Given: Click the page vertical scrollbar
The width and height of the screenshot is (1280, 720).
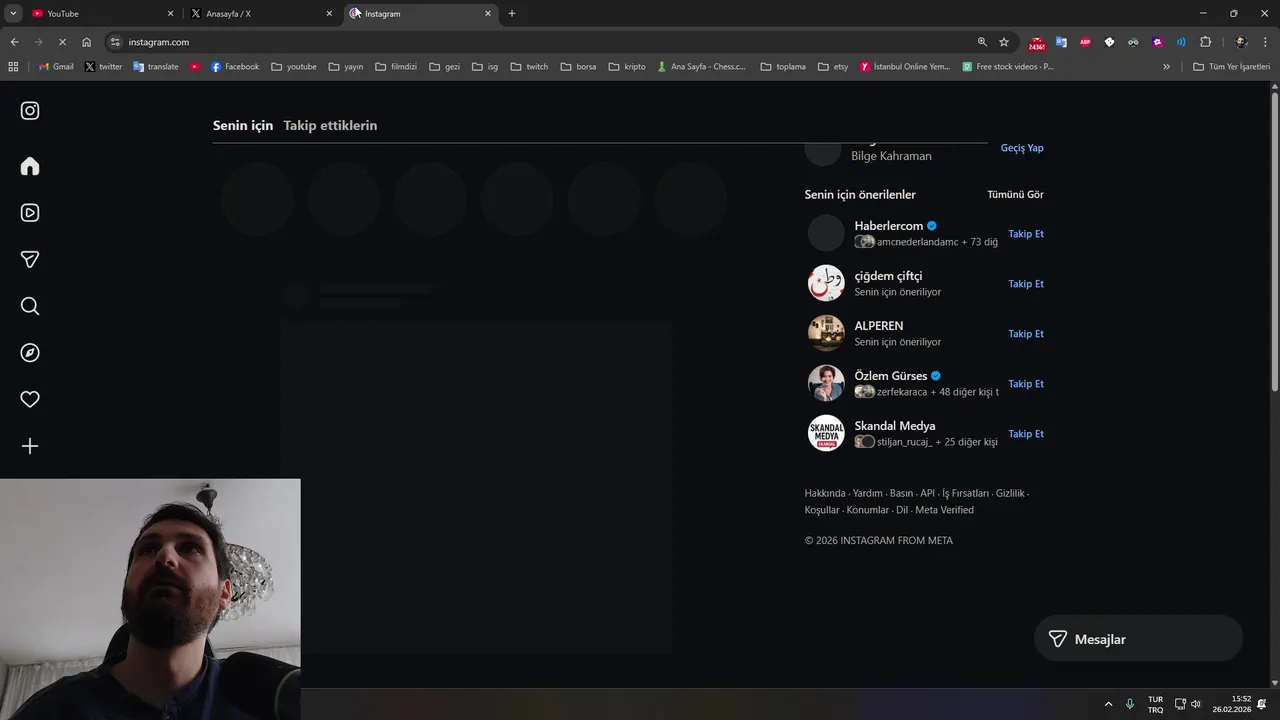Looking at the screenshot, I should [1275, 240].
